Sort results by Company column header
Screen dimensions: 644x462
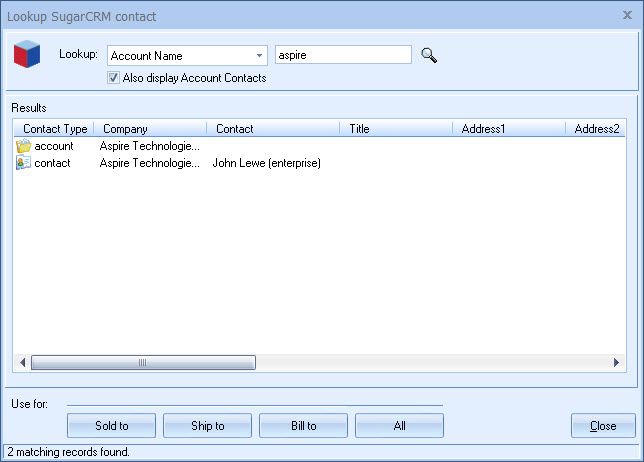150,129
